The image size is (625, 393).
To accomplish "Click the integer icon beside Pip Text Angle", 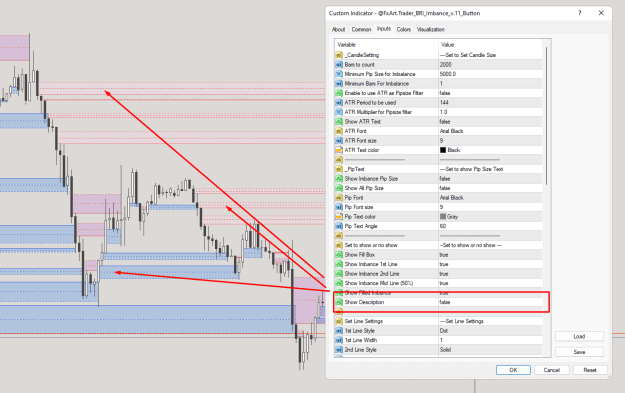I will [x=339, y=226].
